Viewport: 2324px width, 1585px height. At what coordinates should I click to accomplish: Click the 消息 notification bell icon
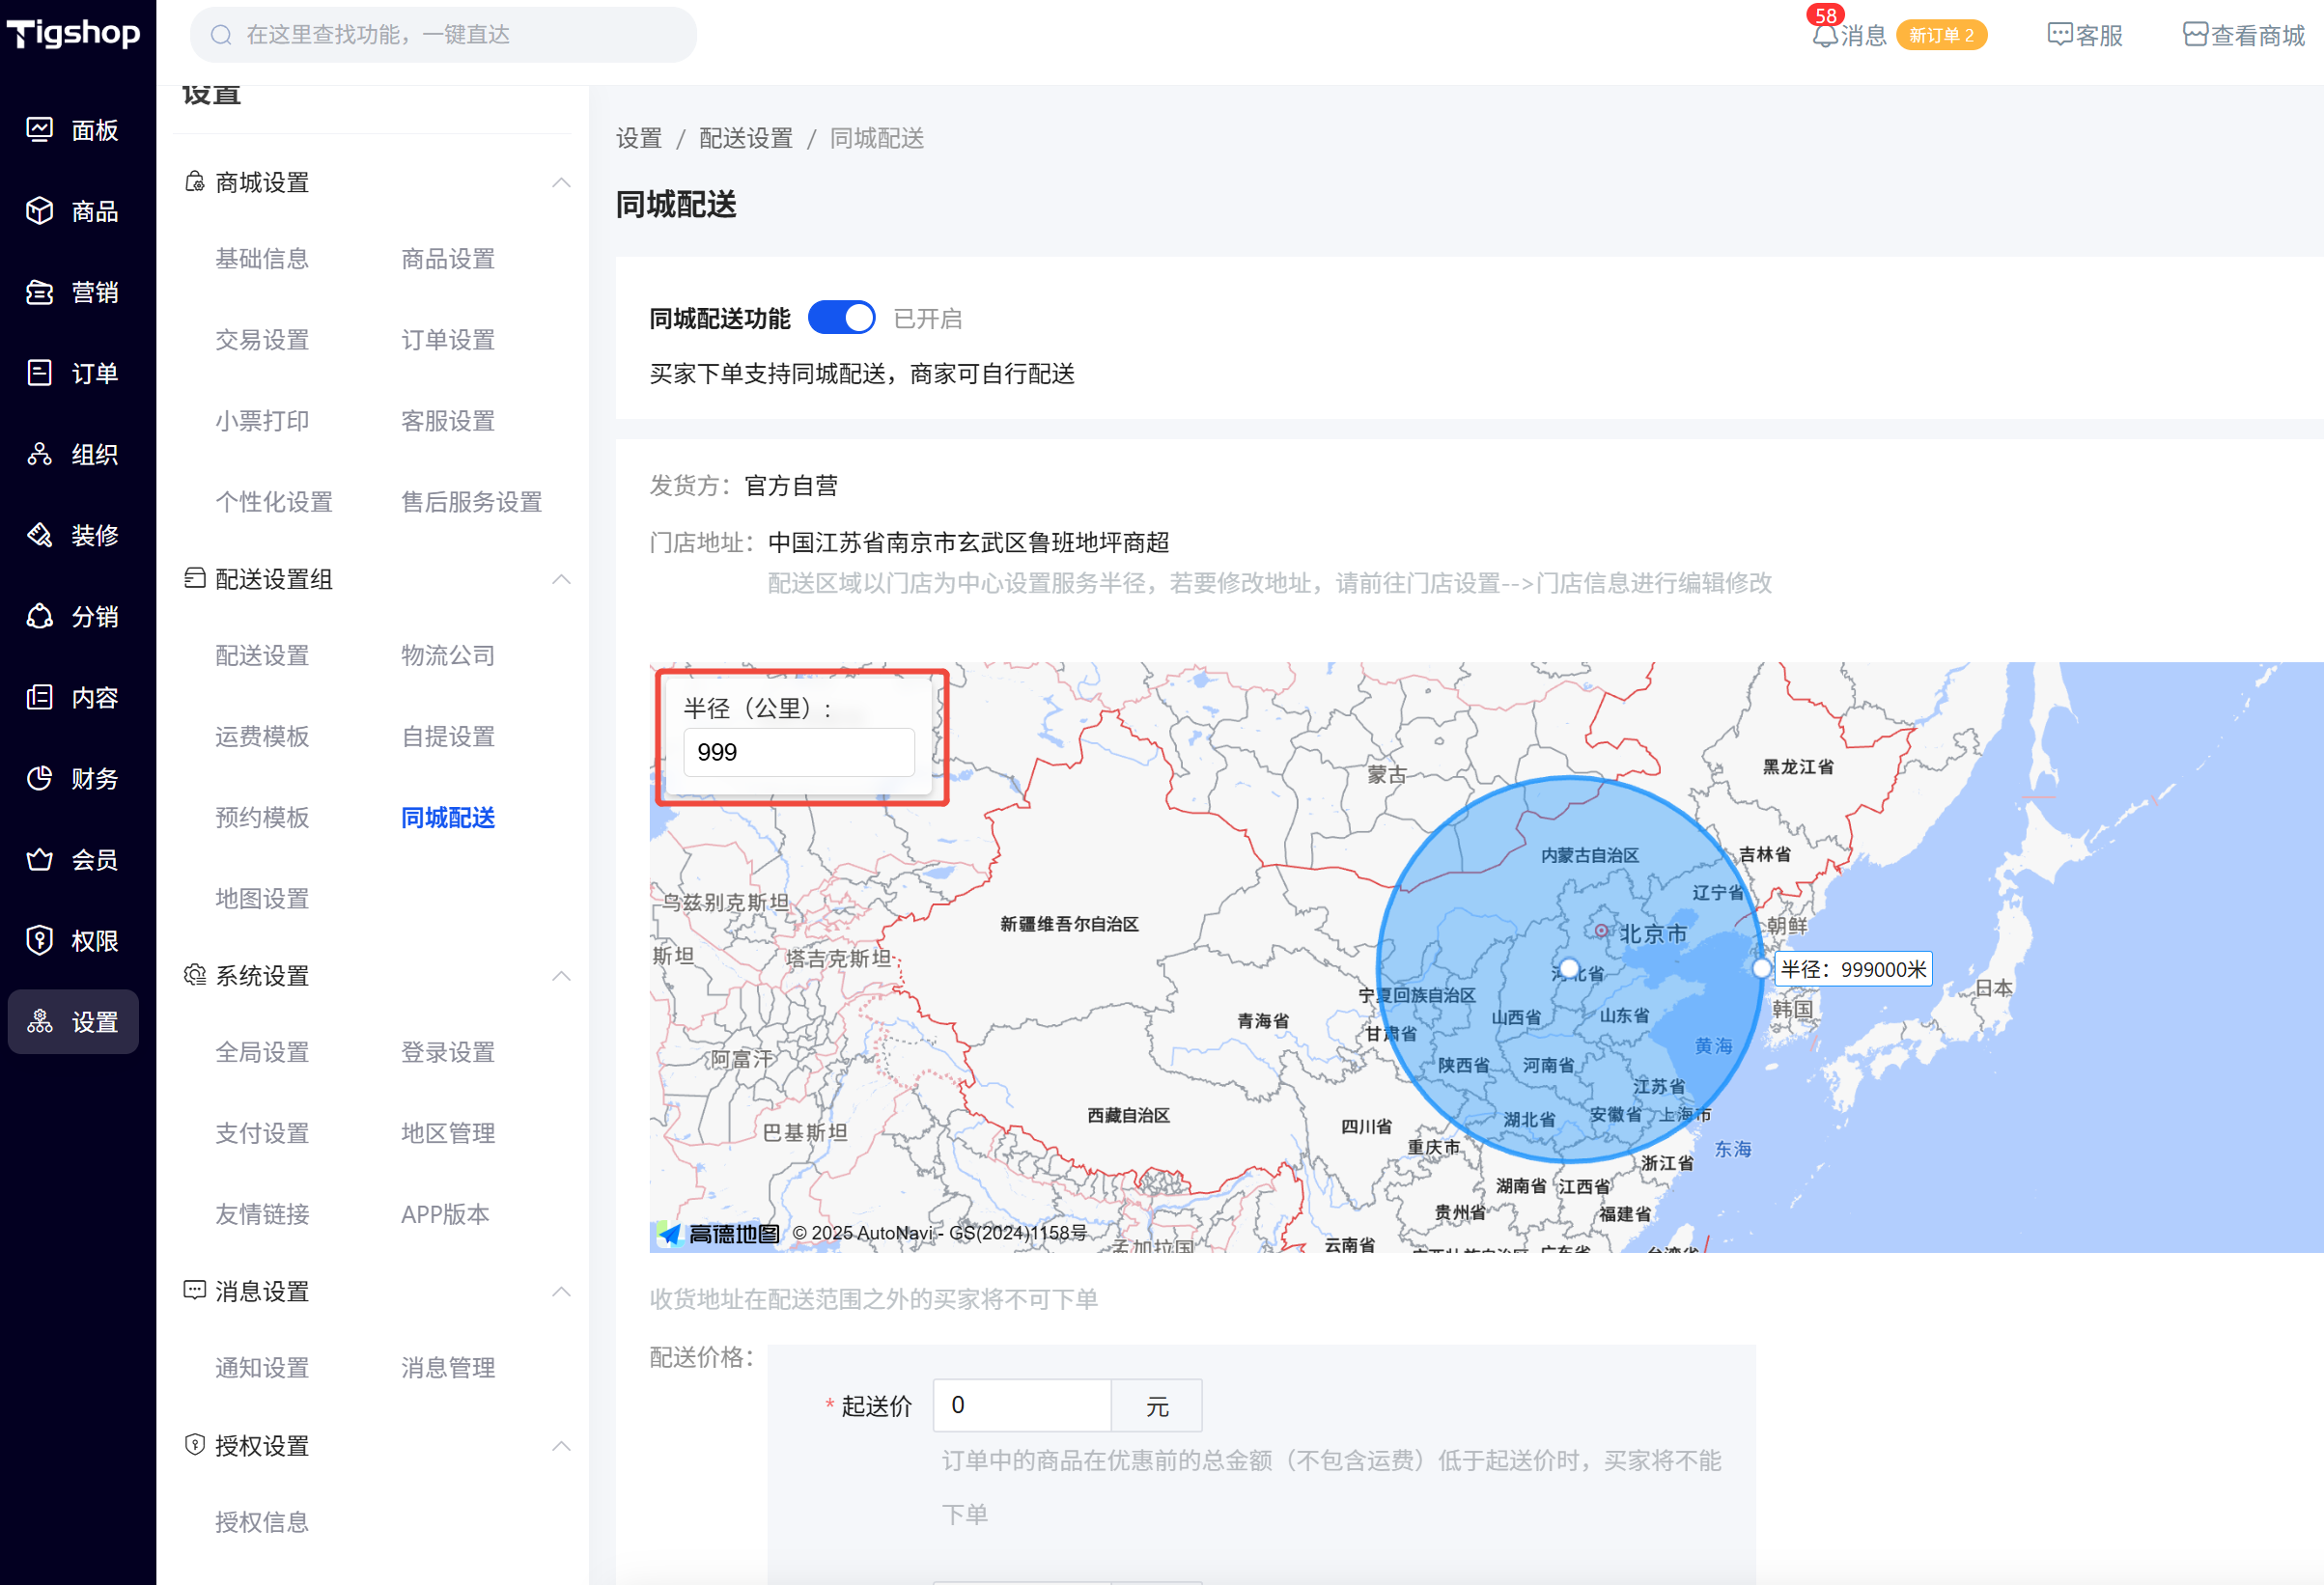pyautogui.click(x=1825, y=36)
